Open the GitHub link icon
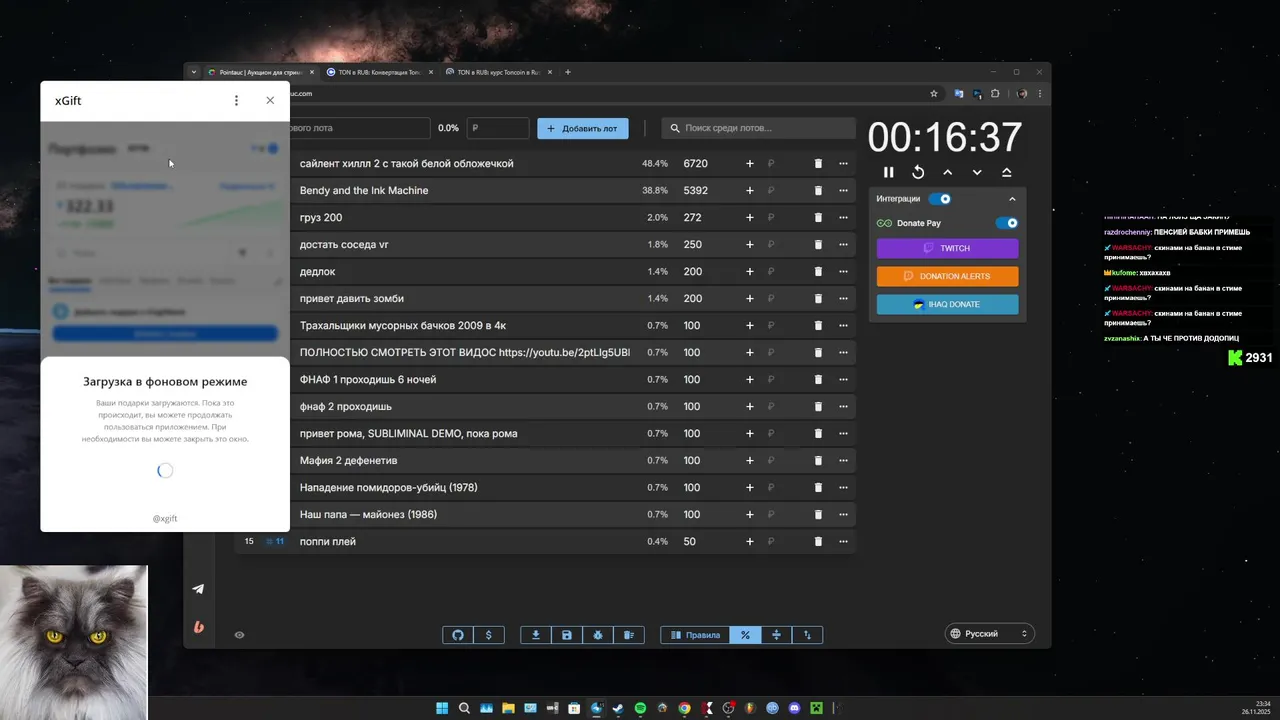 [458, 635]
